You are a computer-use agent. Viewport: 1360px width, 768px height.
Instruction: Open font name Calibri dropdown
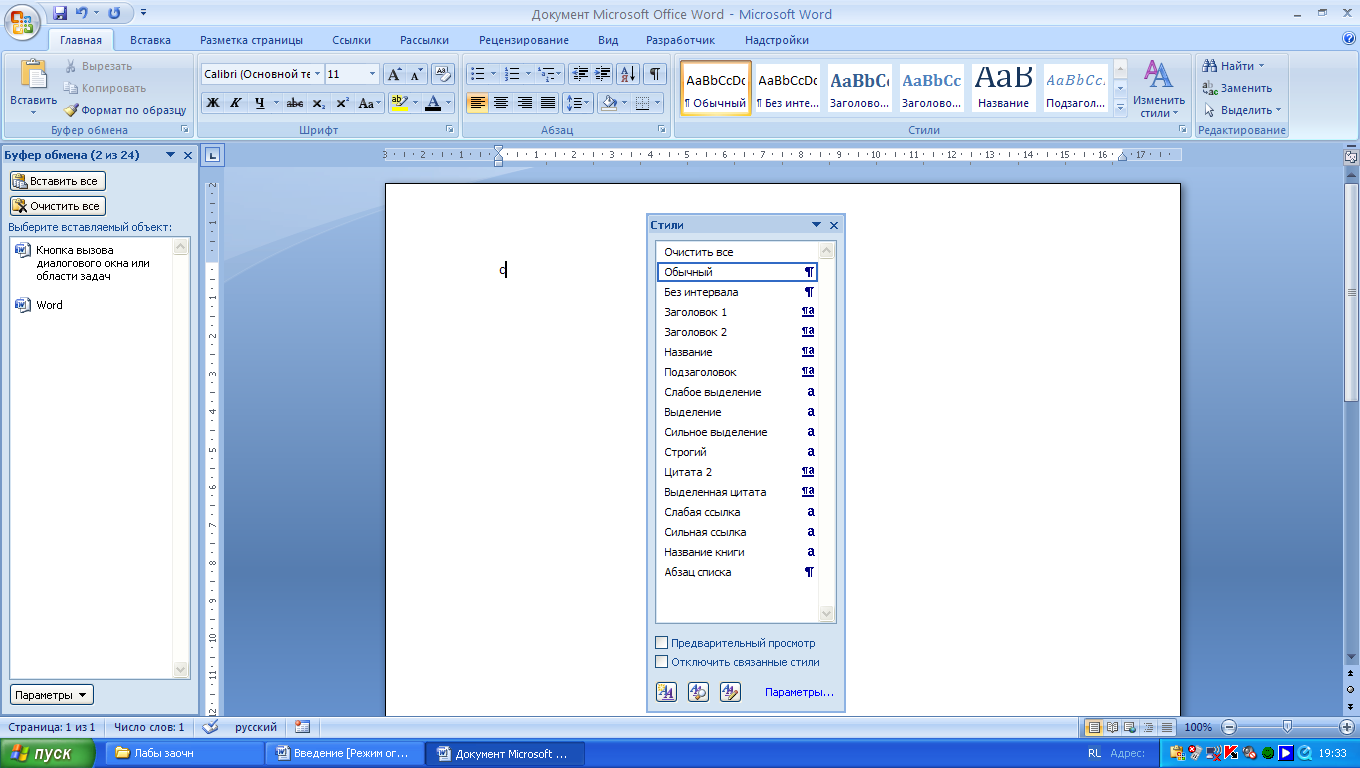(318, 74)
